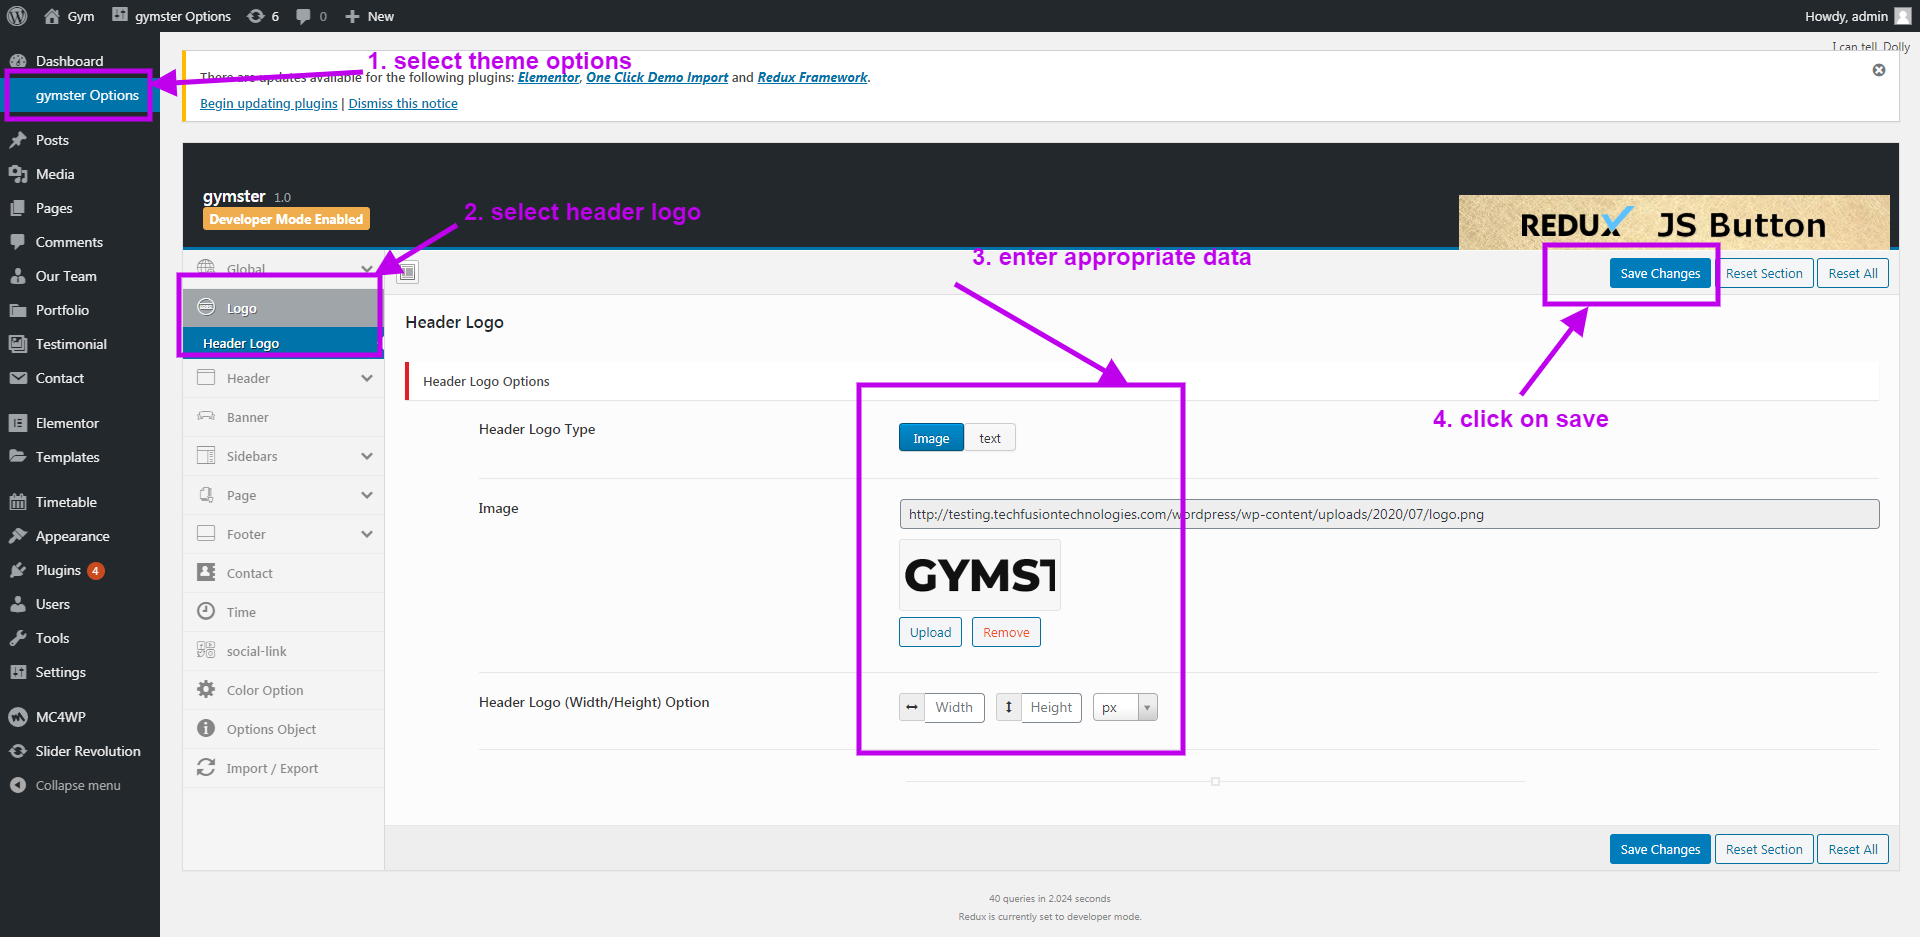Open the Time clock section
The width and height of the screenshot is (1920, 937).
pos(241,612)
